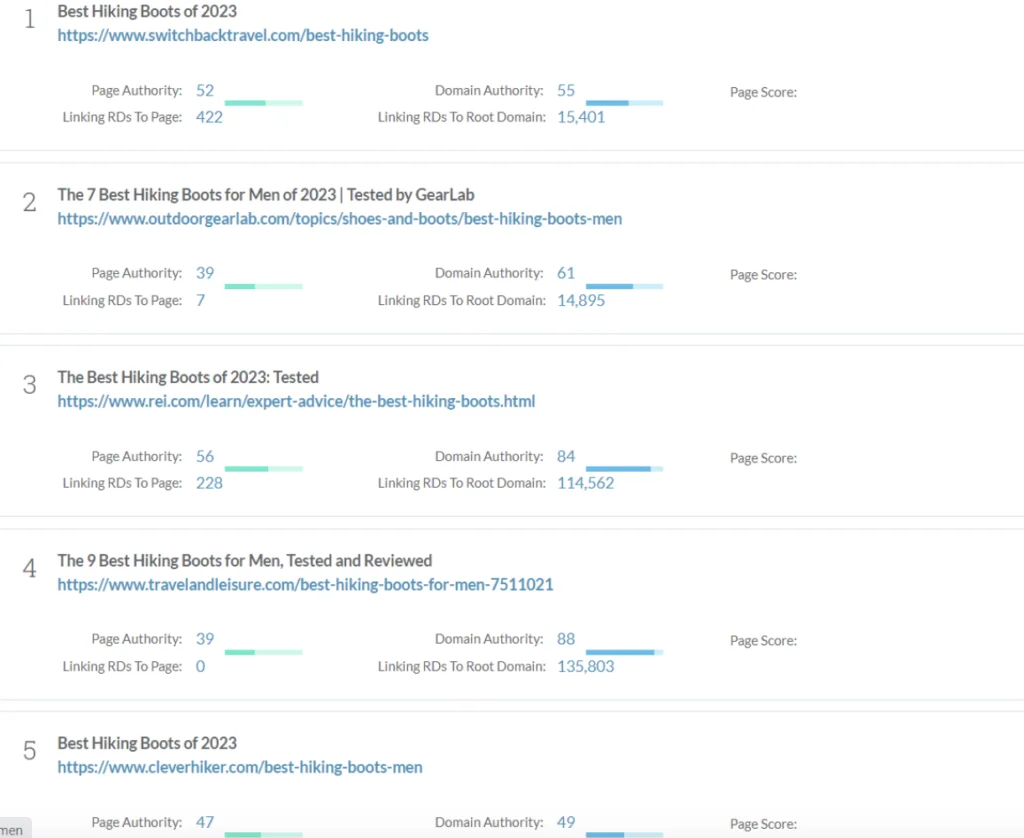Click Linking RDs To Root Domain value 15,401

[581, 117]
